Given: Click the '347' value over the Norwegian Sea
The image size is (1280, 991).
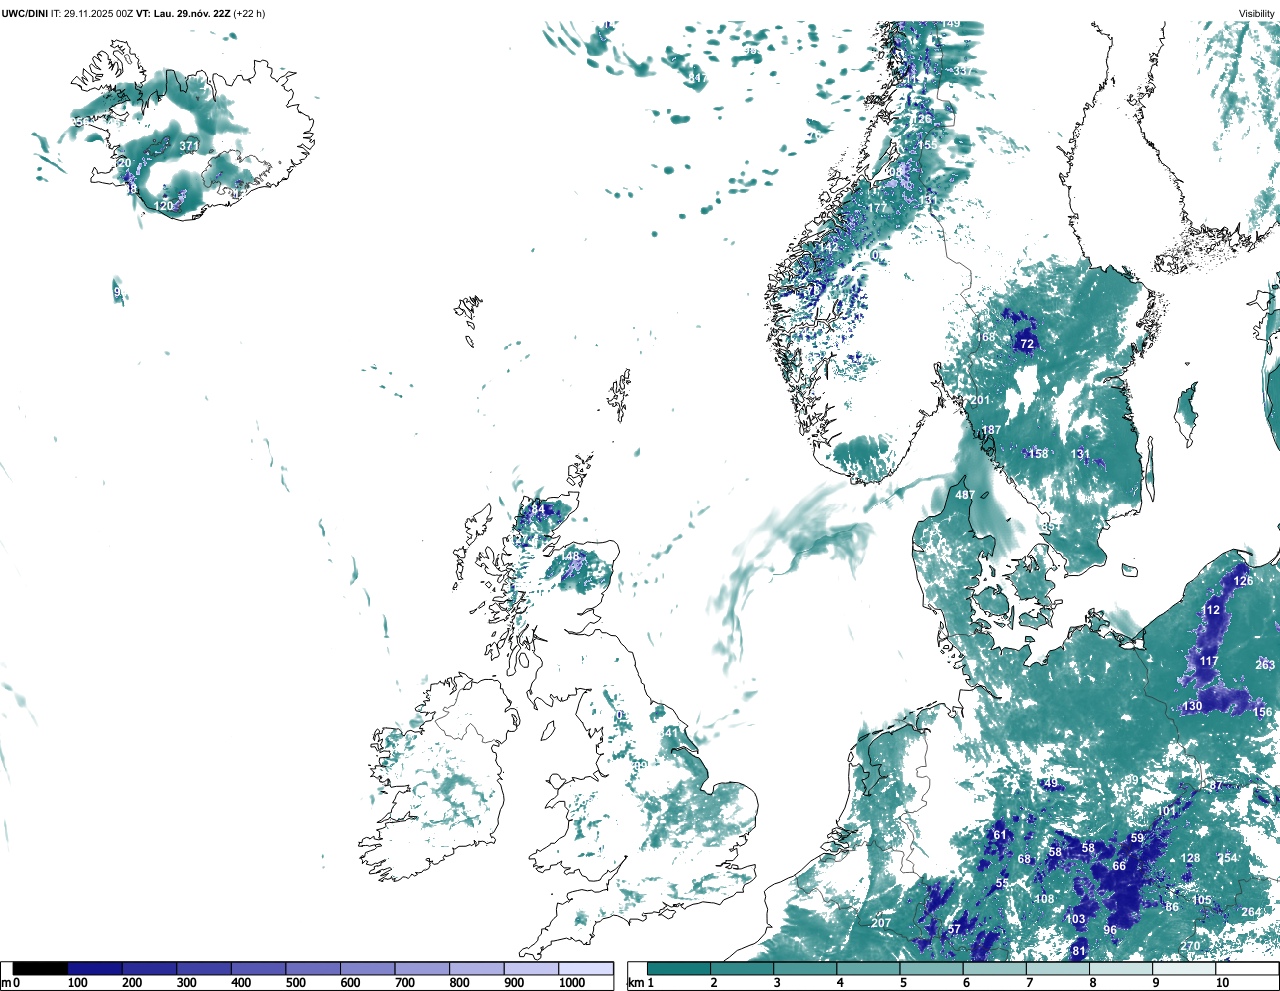Looking at the screenshot, I should (697, 78).
